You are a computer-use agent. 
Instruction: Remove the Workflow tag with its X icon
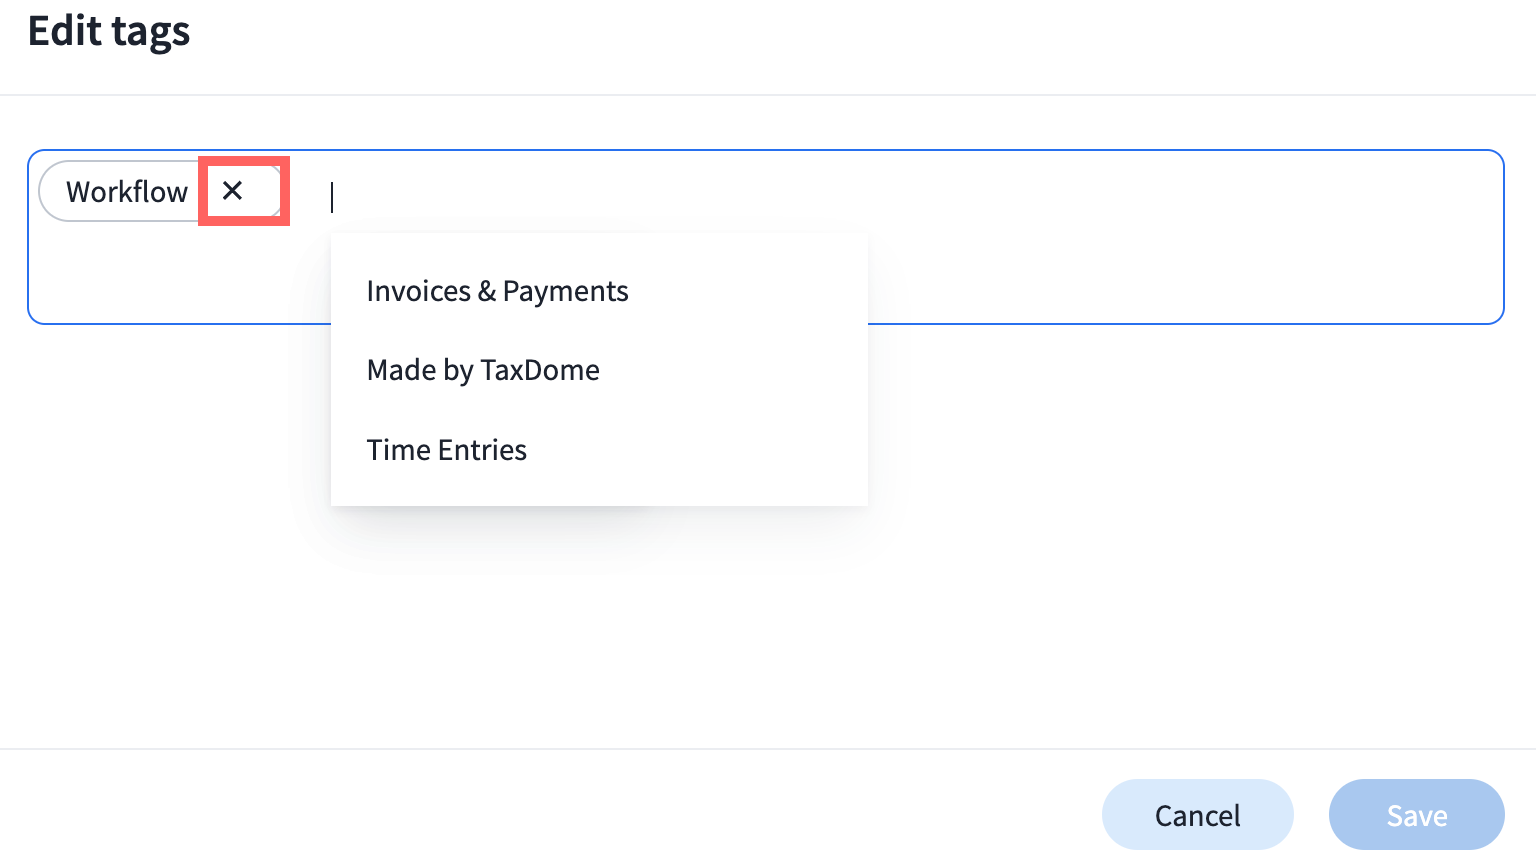[x=233, y=191]
